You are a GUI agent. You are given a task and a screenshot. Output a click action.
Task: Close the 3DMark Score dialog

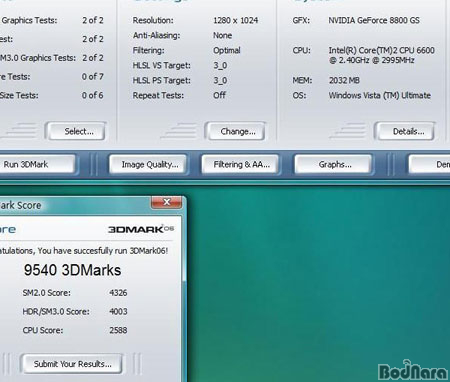166,202
